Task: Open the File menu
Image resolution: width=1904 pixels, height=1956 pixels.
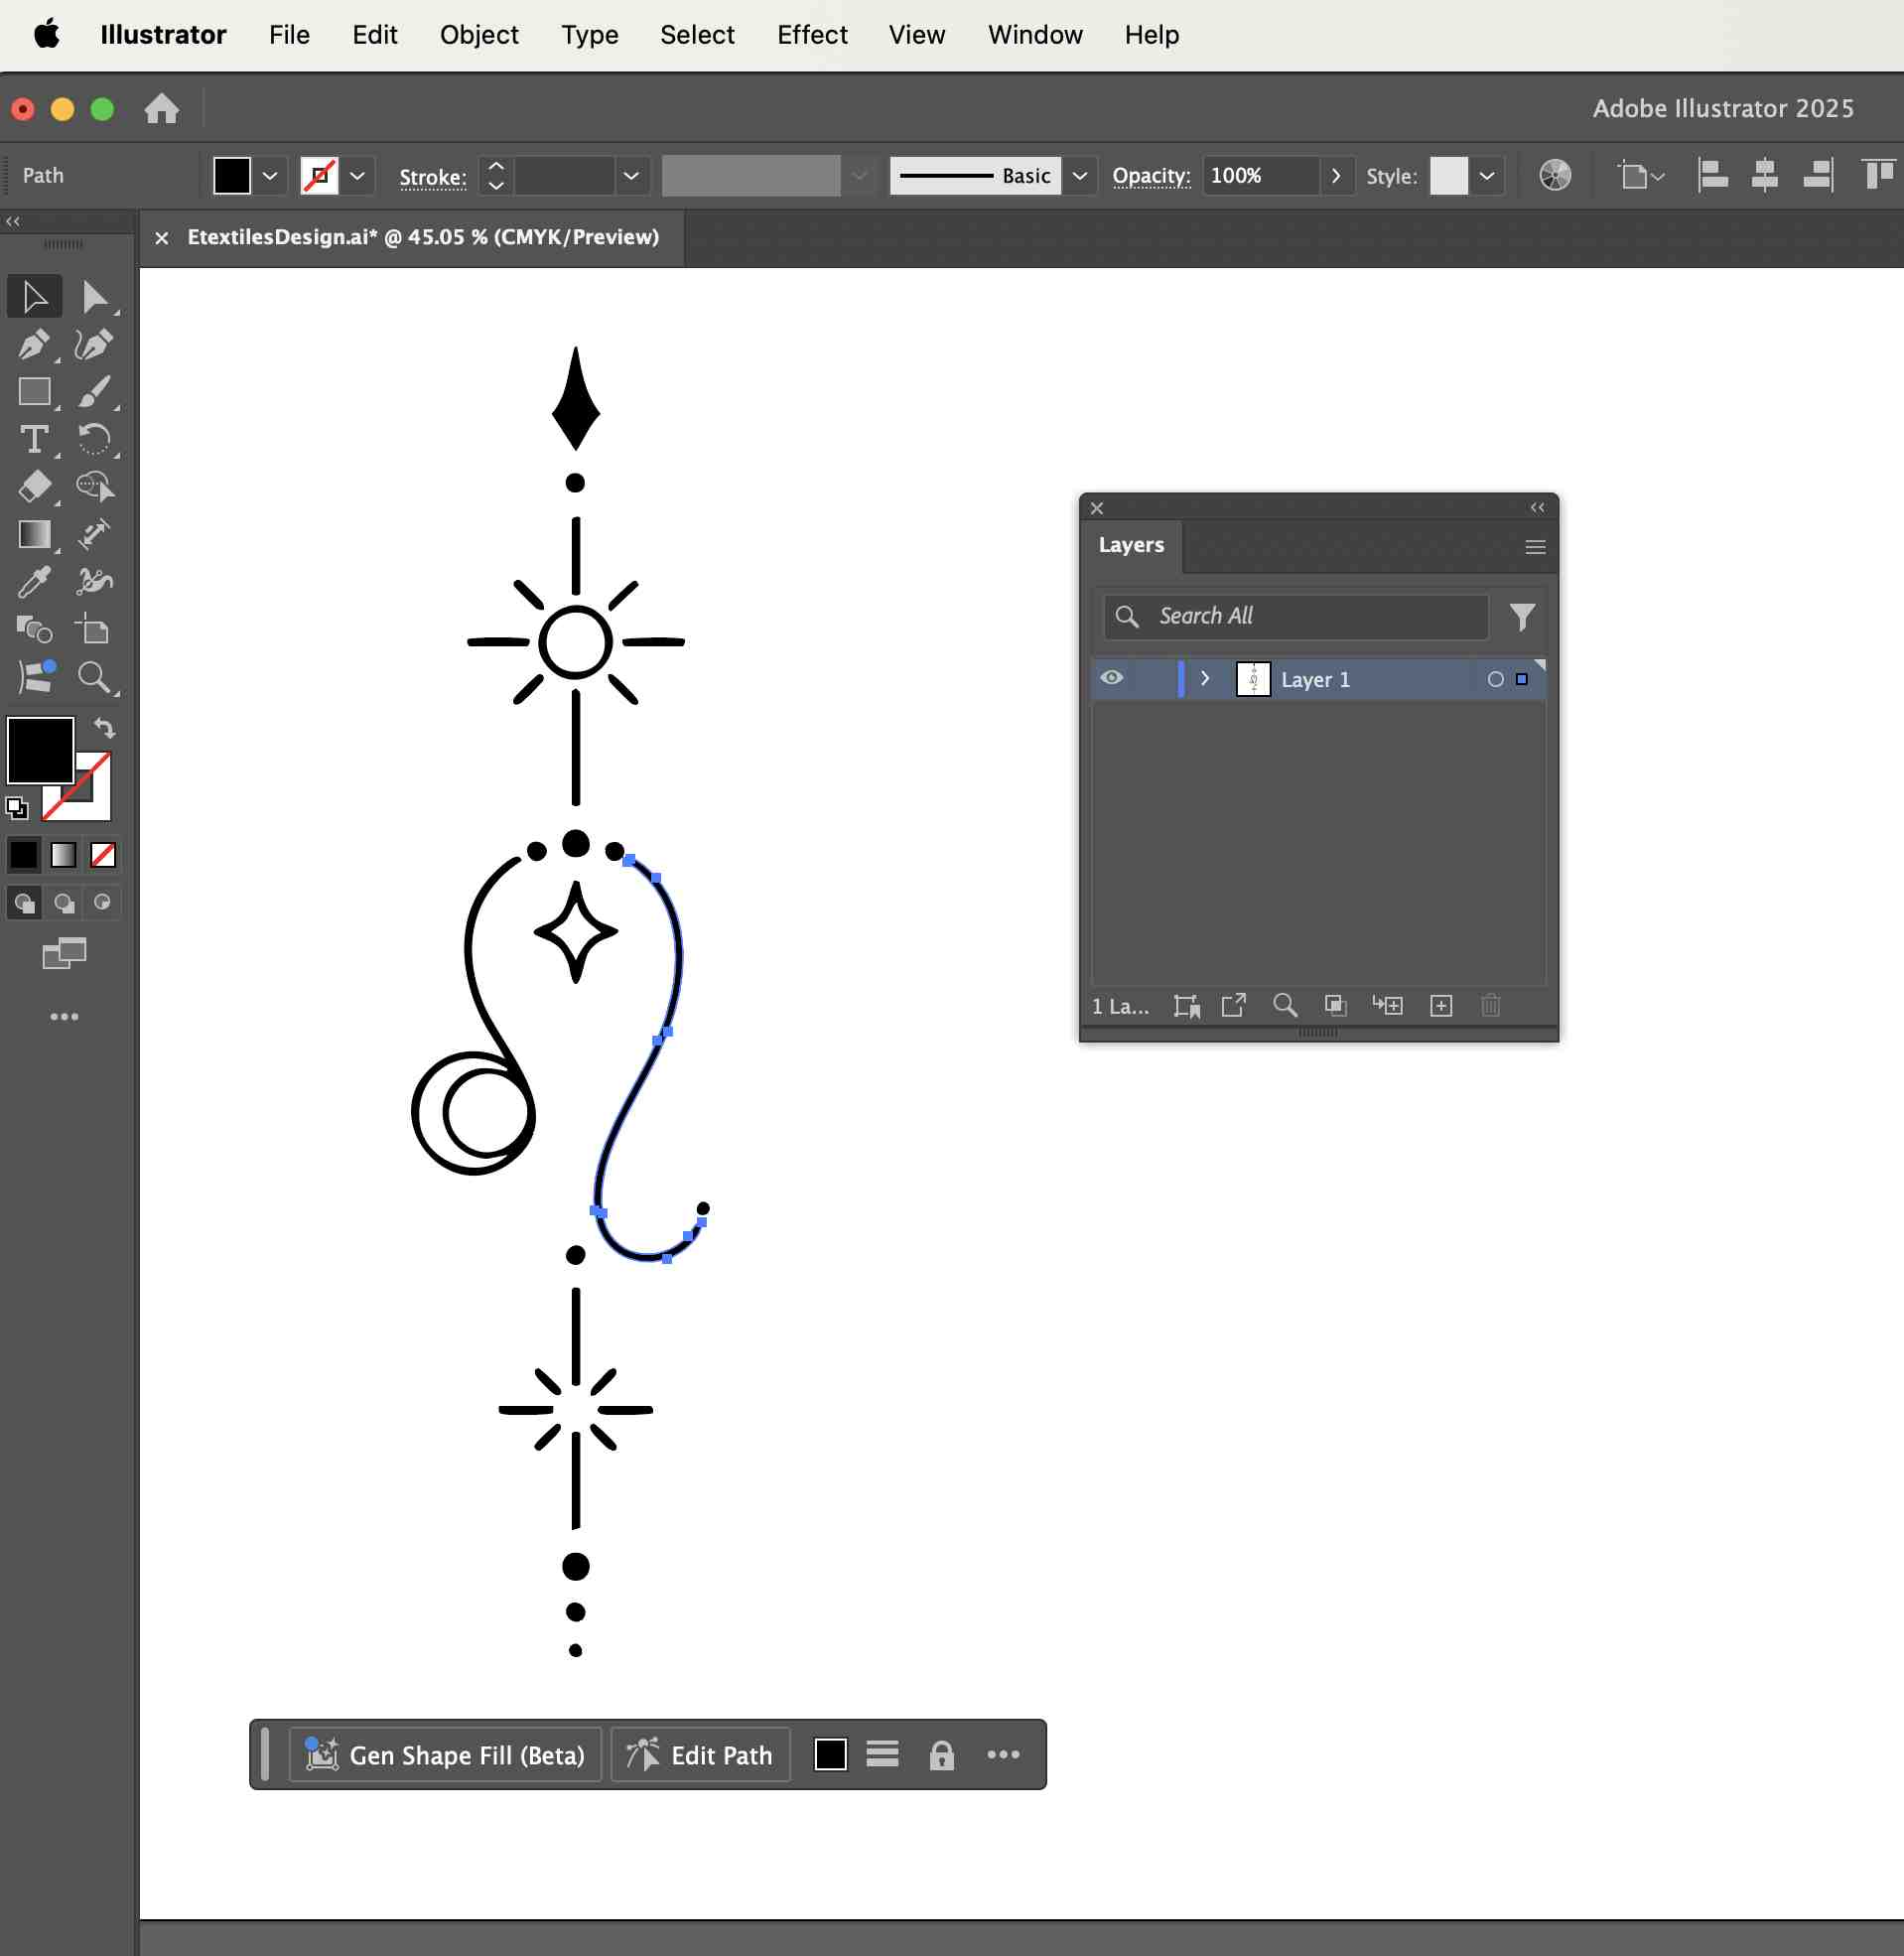Action: (x=289, y=35)
